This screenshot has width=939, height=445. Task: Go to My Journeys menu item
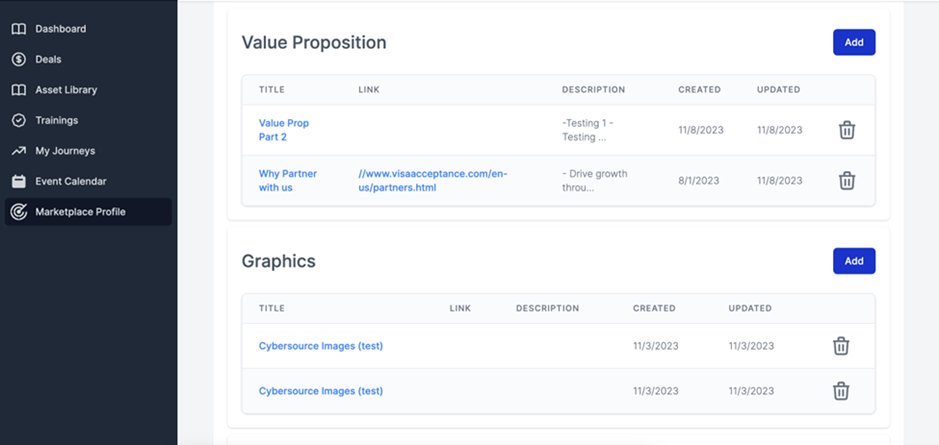(65, 151)
